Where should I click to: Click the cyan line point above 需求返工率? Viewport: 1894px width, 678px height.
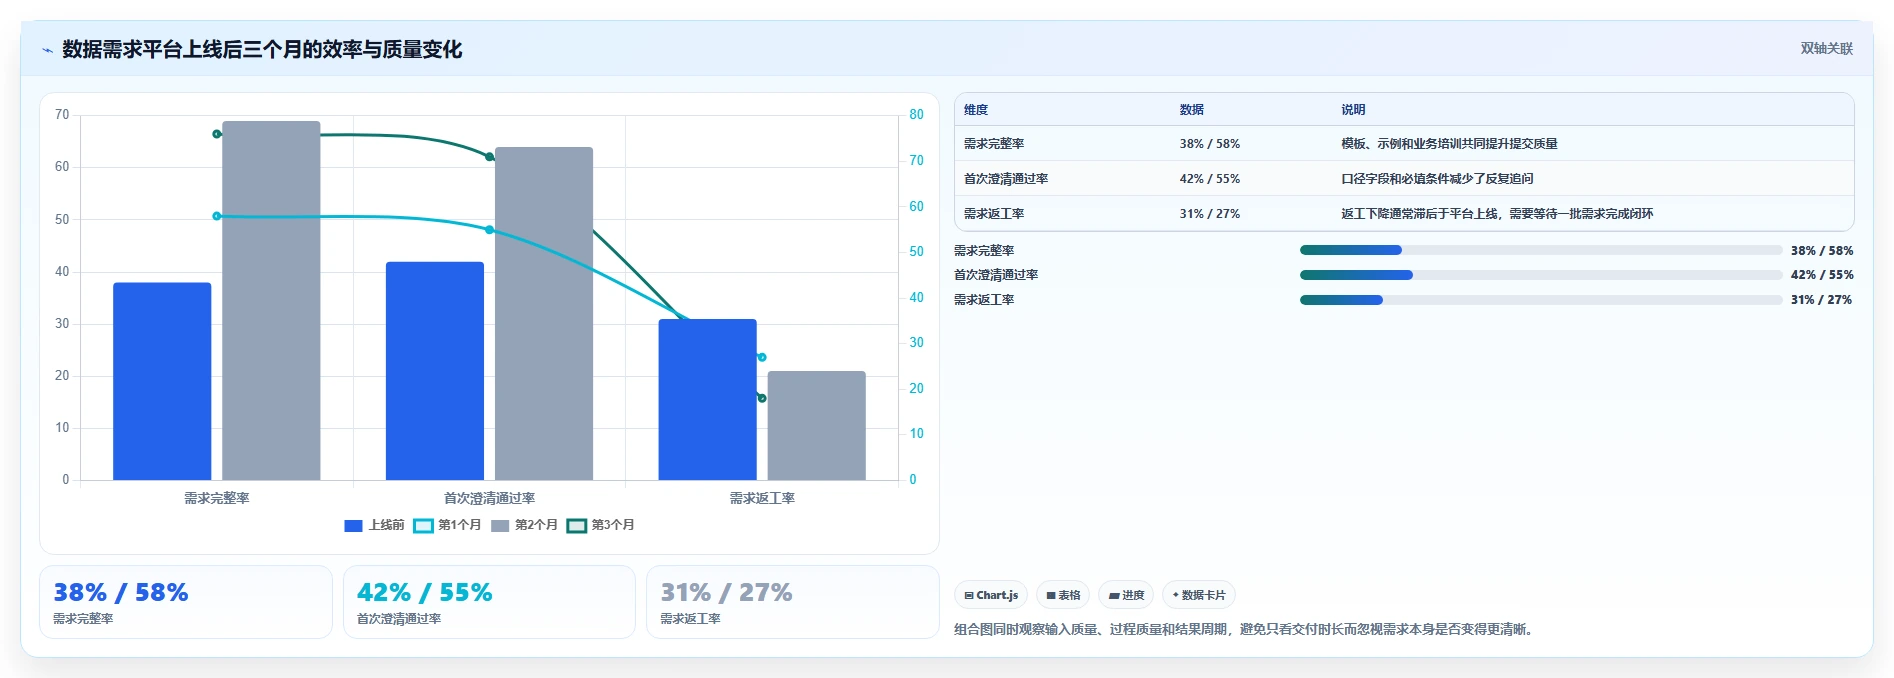tap(762, 357)
